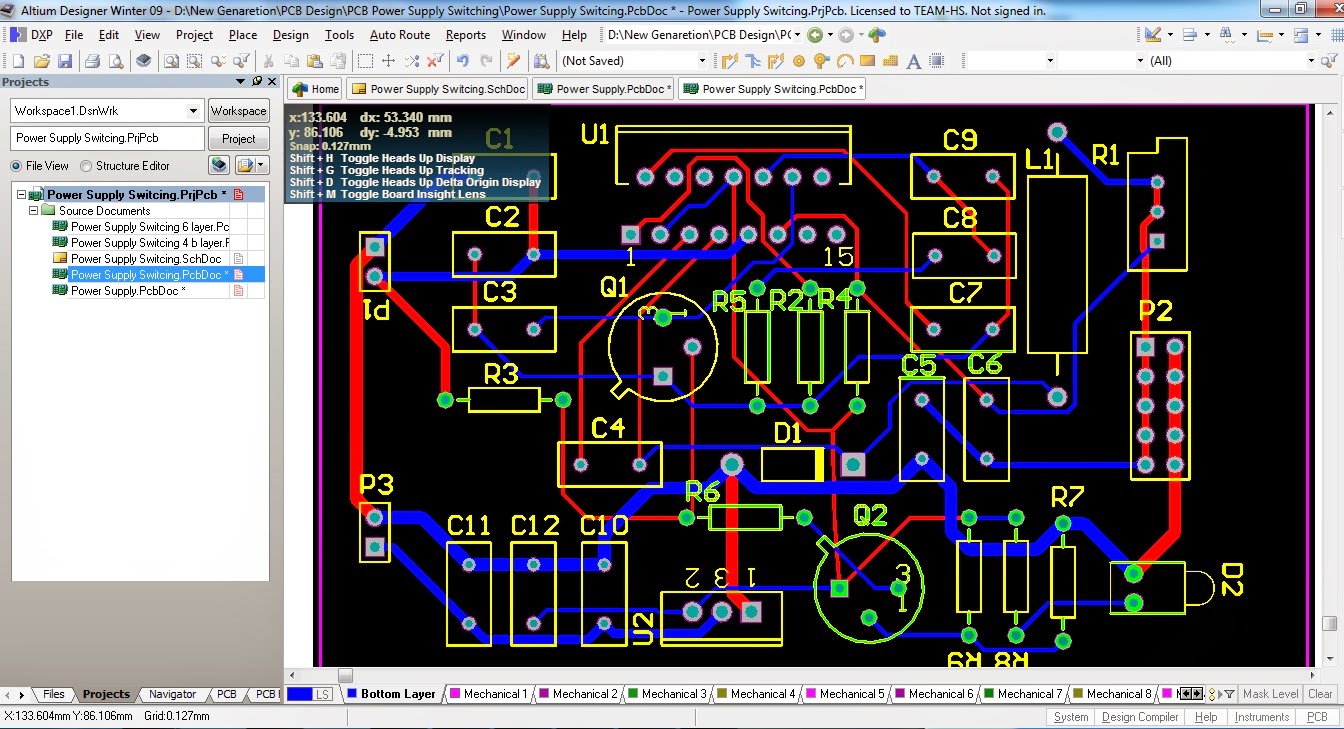1344x729 pixels.
Task: Save the active document with the floppy disk icon
Action: pos(65,61)
